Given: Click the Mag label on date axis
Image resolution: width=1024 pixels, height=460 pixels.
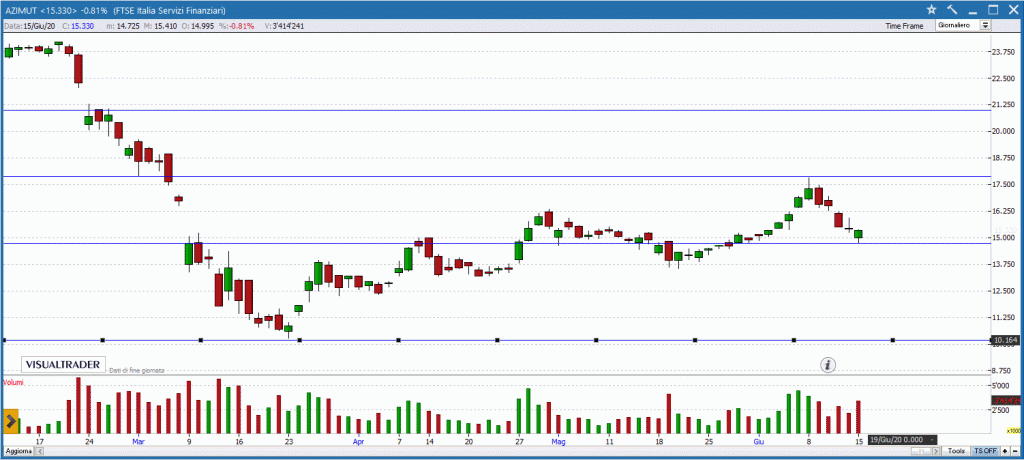Looking at the screenshot, I should tap(558, 442).
